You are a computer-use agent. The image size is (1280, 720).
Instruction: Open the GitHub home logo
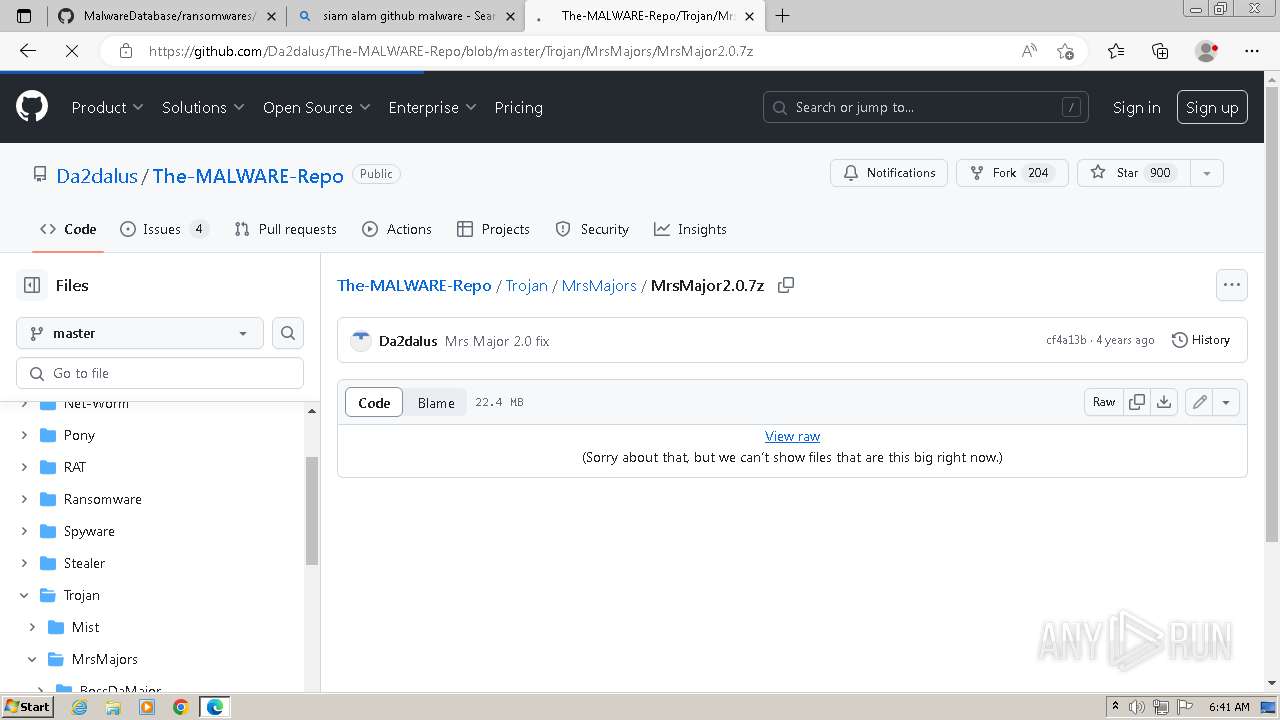tap(32, 107)
